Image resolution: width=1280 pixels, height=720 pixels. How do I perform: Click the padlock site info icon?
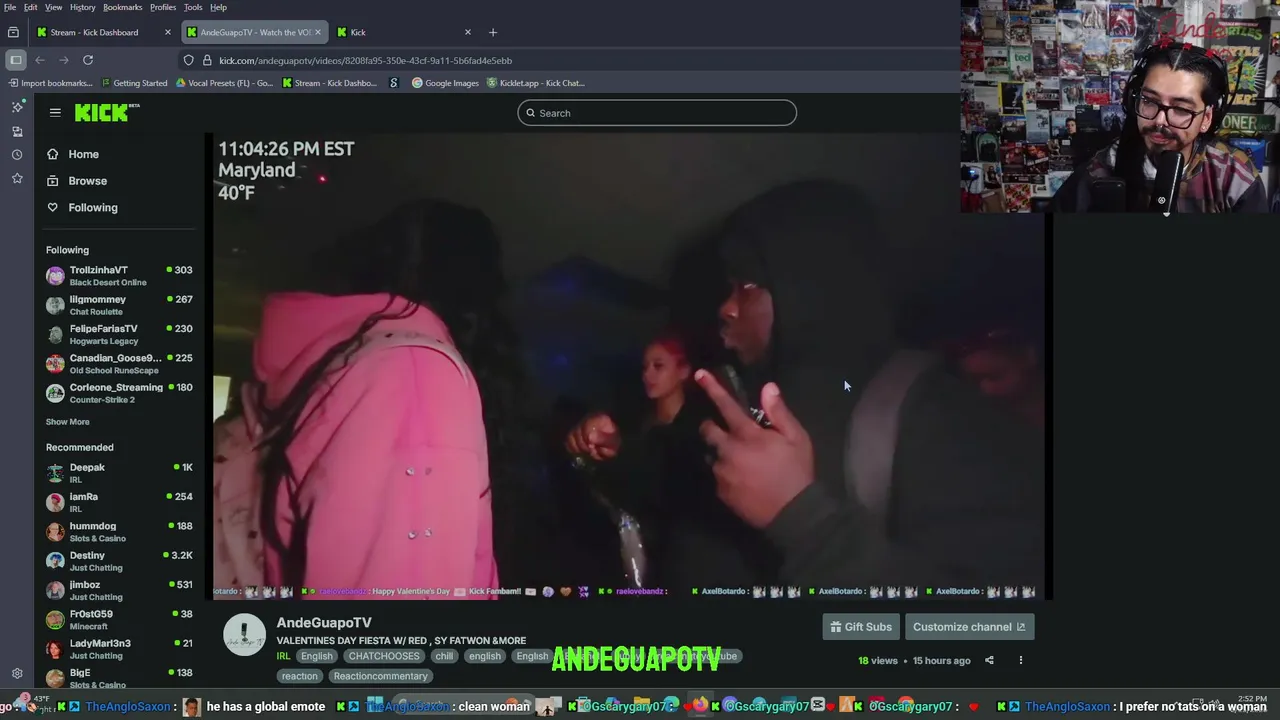[207, 60]
